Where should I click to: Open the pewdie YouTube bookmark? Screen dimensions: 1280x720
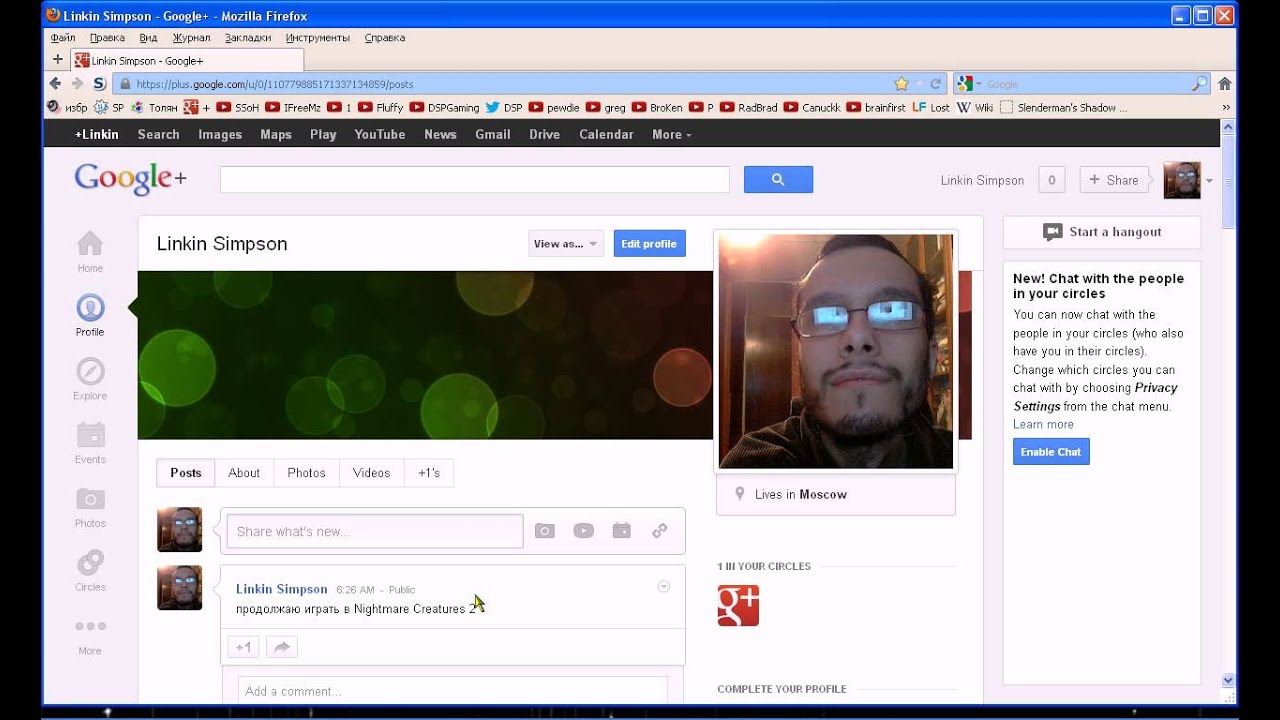tap(555, 107)
